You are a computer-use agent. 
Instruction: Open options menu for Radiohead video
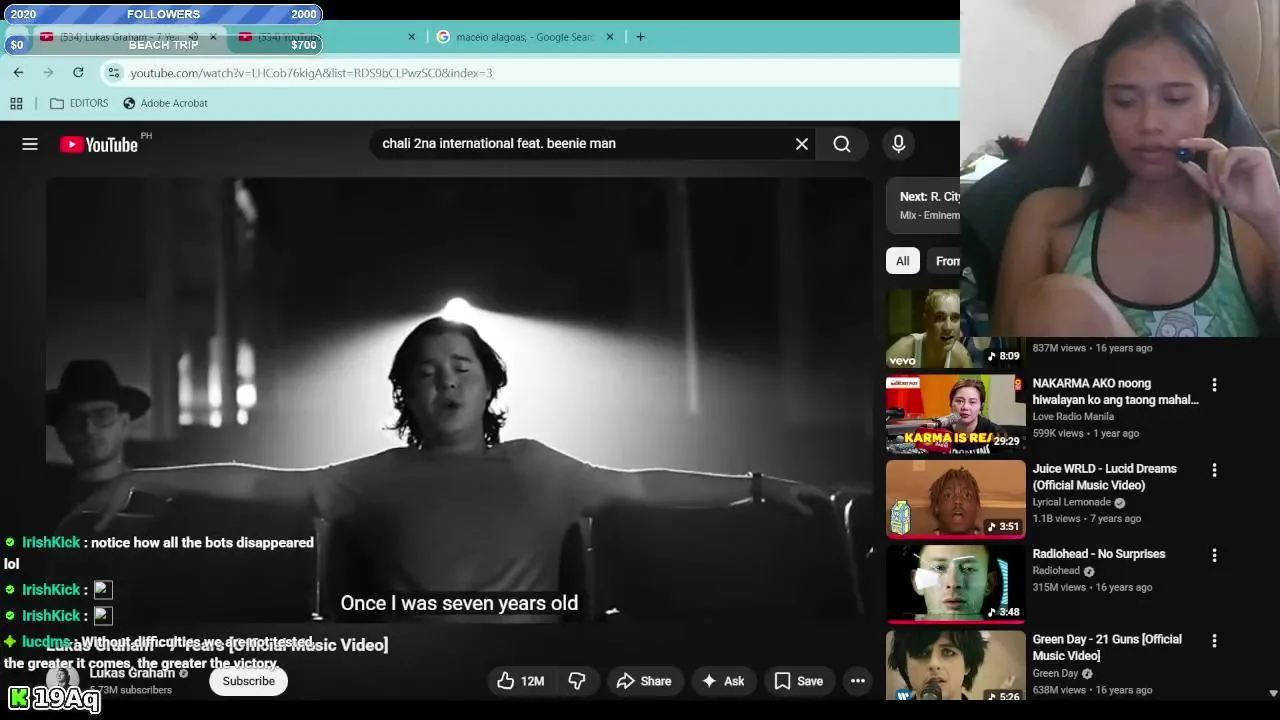point(1214,555)
